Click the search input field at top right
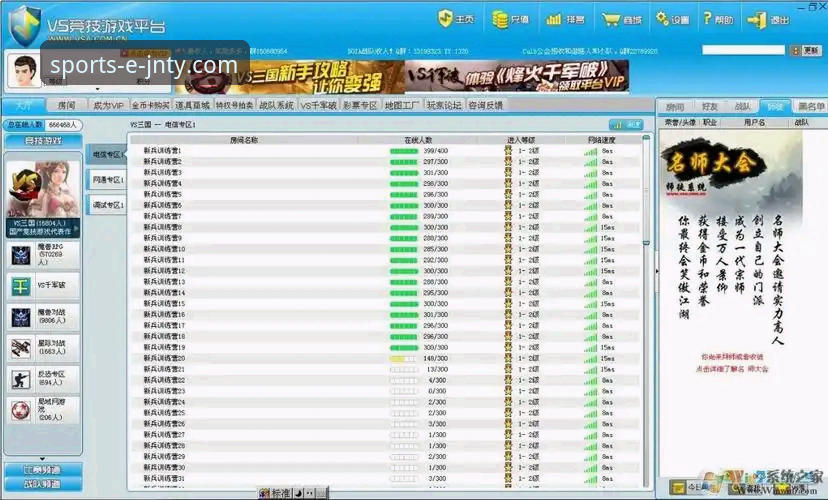The height and width of the screenshot is (500, 828). tap(743, 50)
